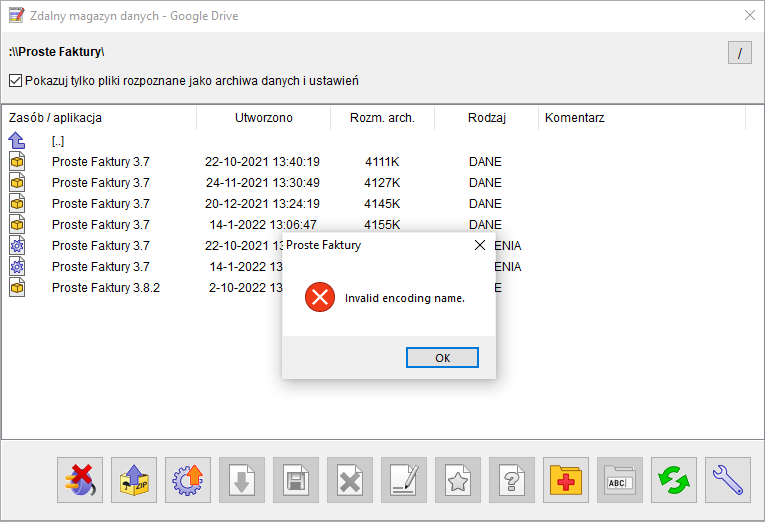Select the '[..]' parent directory entry
The image size is (765, 522).
[x=58, y=141]
